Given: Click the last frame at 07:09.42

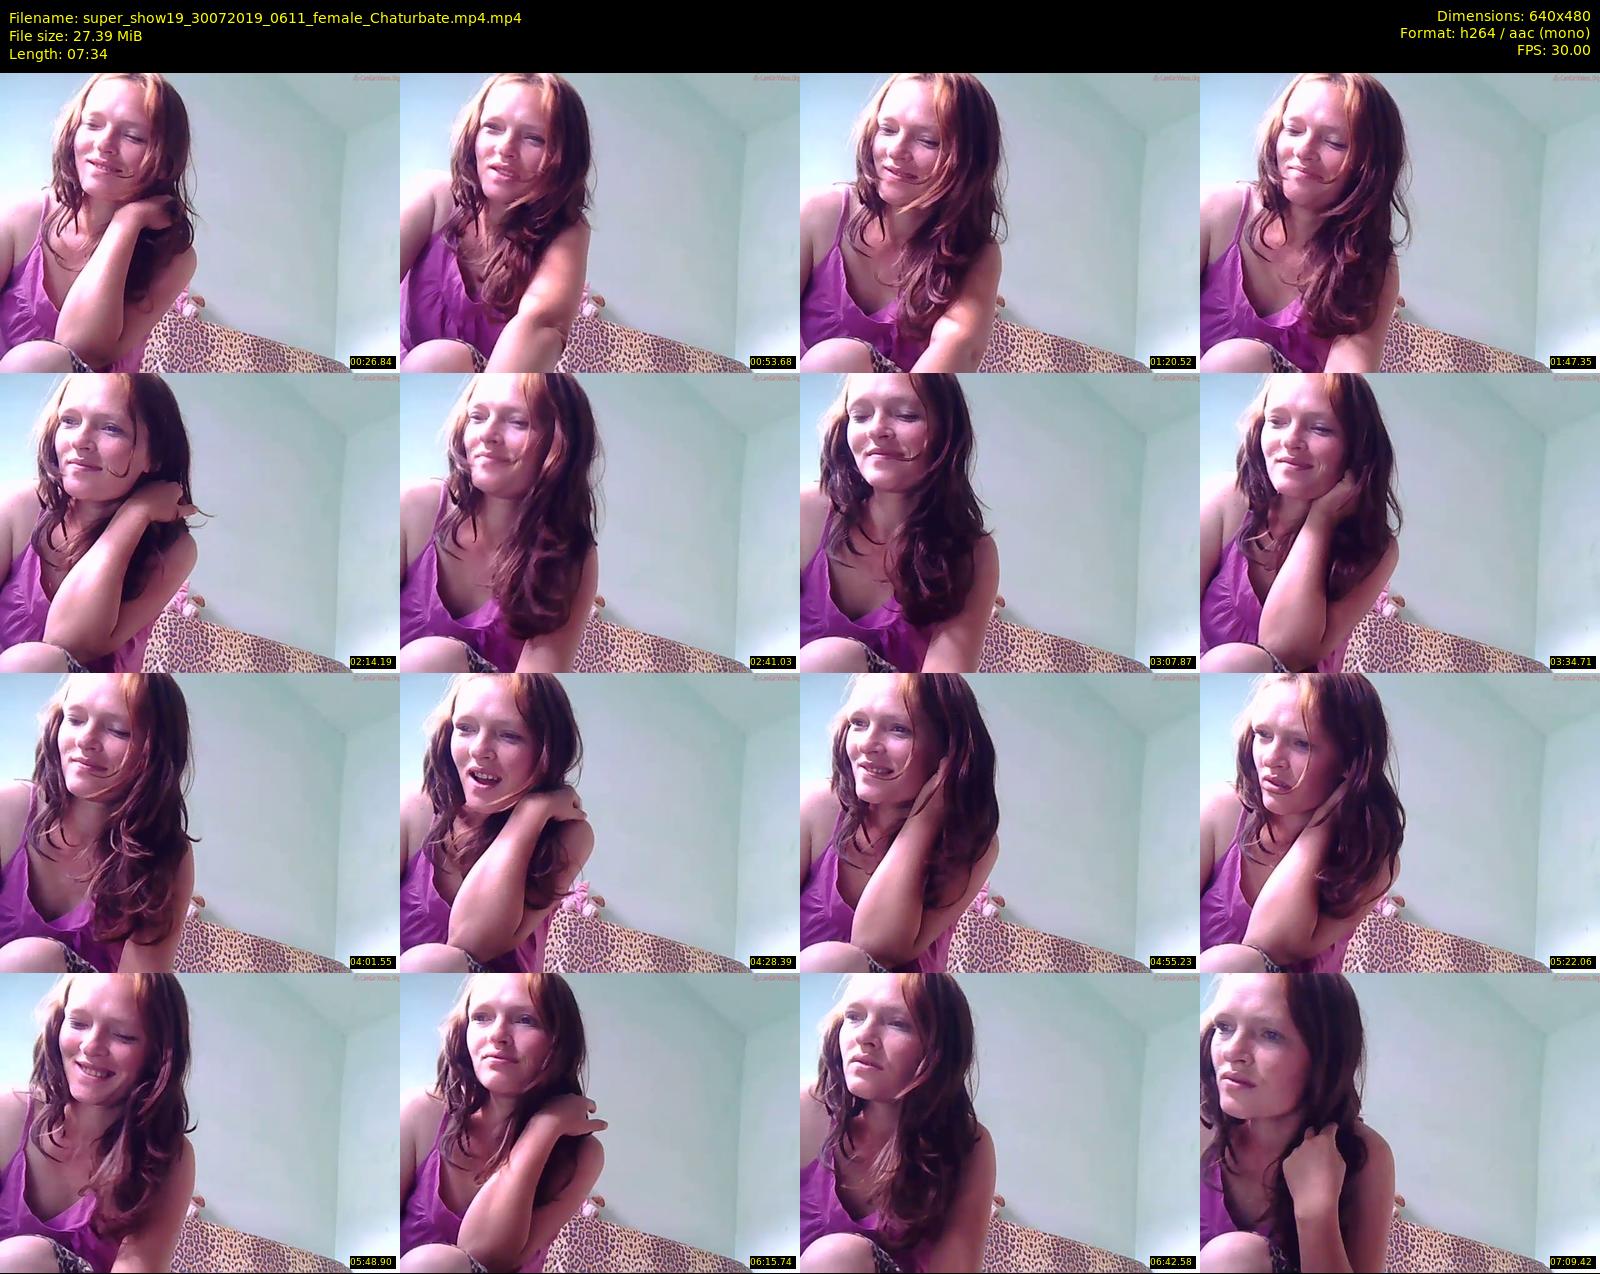Looking at the screenshot, I should (1400, 1122).
